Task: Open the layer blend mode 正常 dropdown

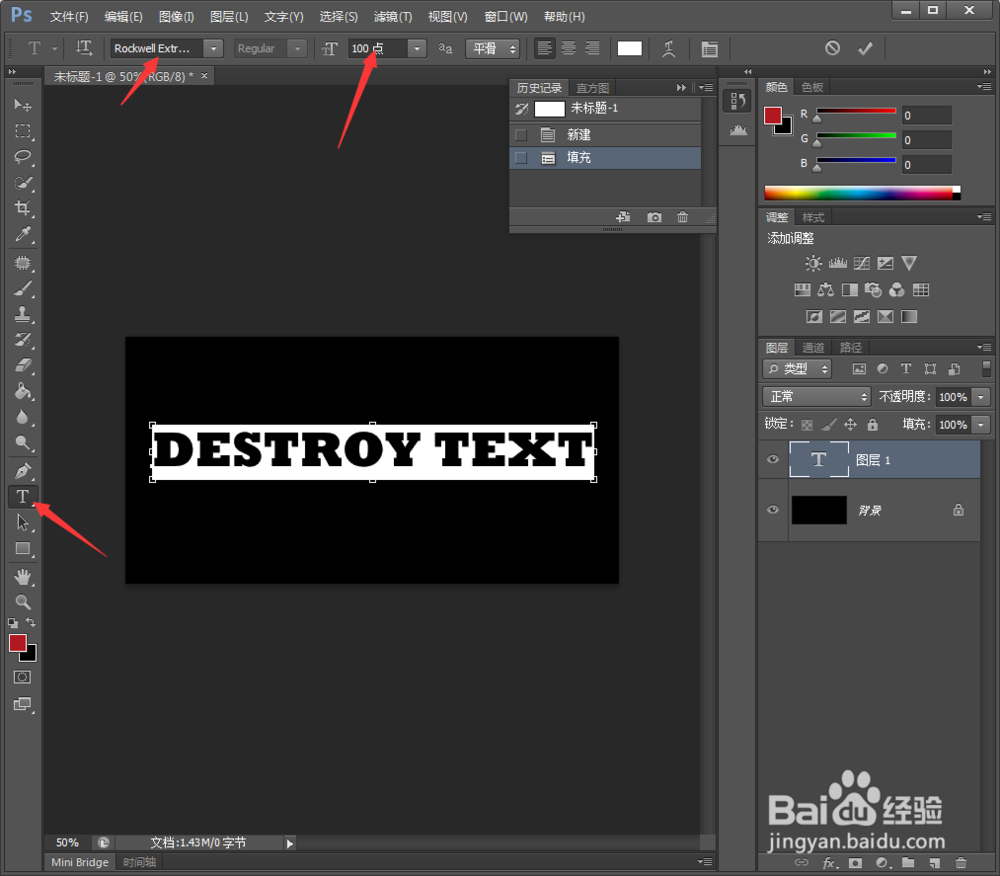Action: click(816, 397)
